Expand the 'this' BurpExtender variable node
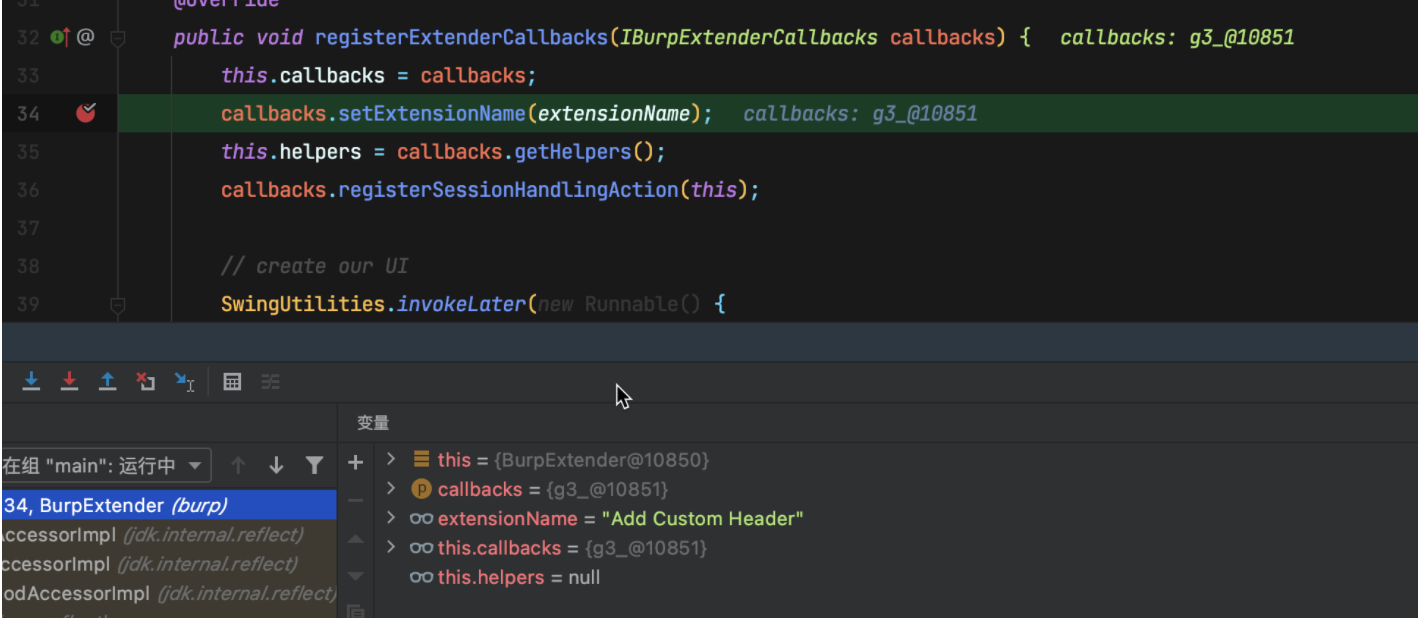The height and width of the screenshot is (618, 1418). tap(391, 459)
